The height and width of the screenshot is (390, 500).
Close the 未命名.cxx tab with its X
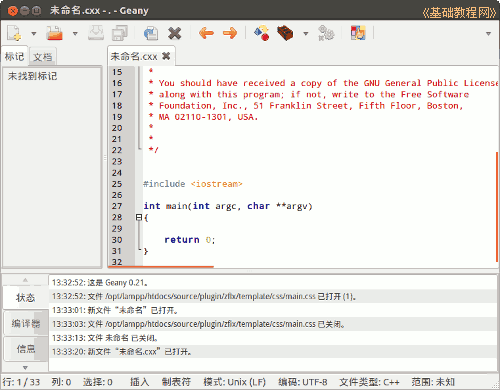point(166,56)
